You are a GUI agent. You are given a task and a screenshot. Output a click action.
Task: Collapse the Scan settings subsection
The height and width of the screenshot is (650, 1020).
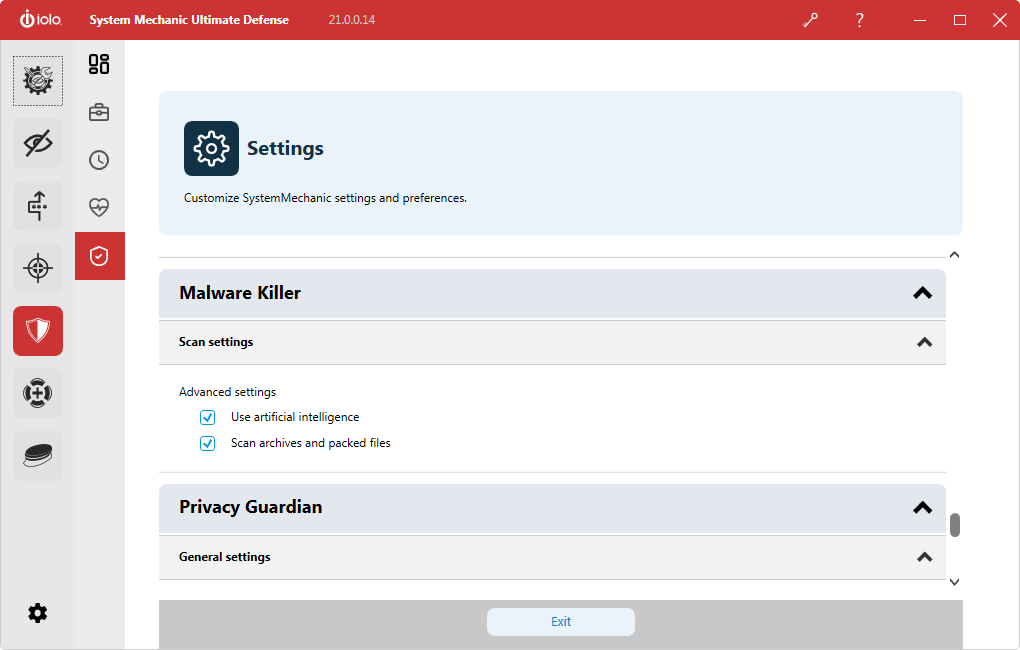point(924,342)
